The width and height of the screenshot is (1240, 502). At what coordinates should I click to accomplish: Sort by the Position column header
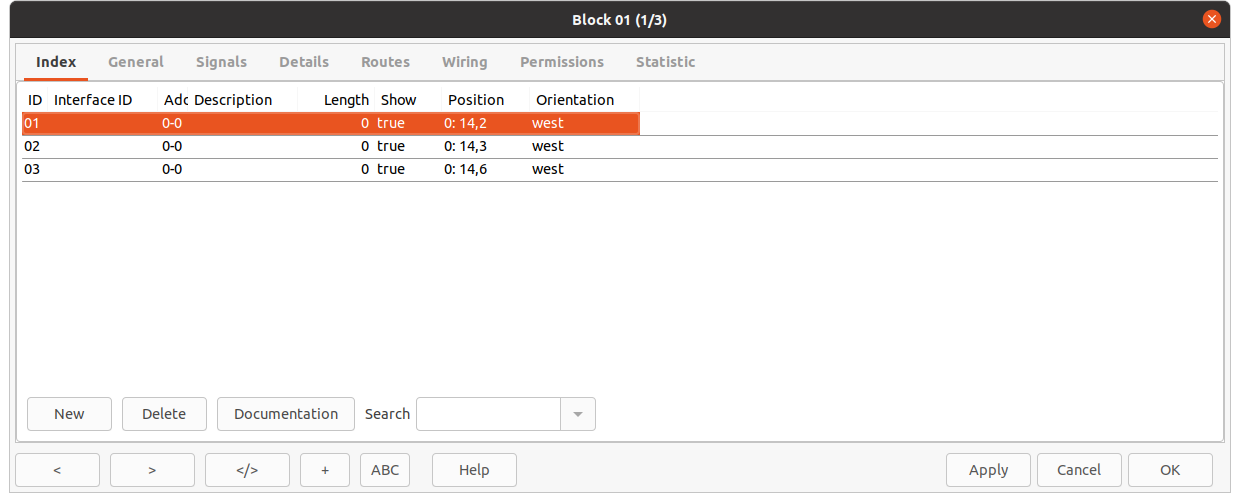click(x=476, y=100)
